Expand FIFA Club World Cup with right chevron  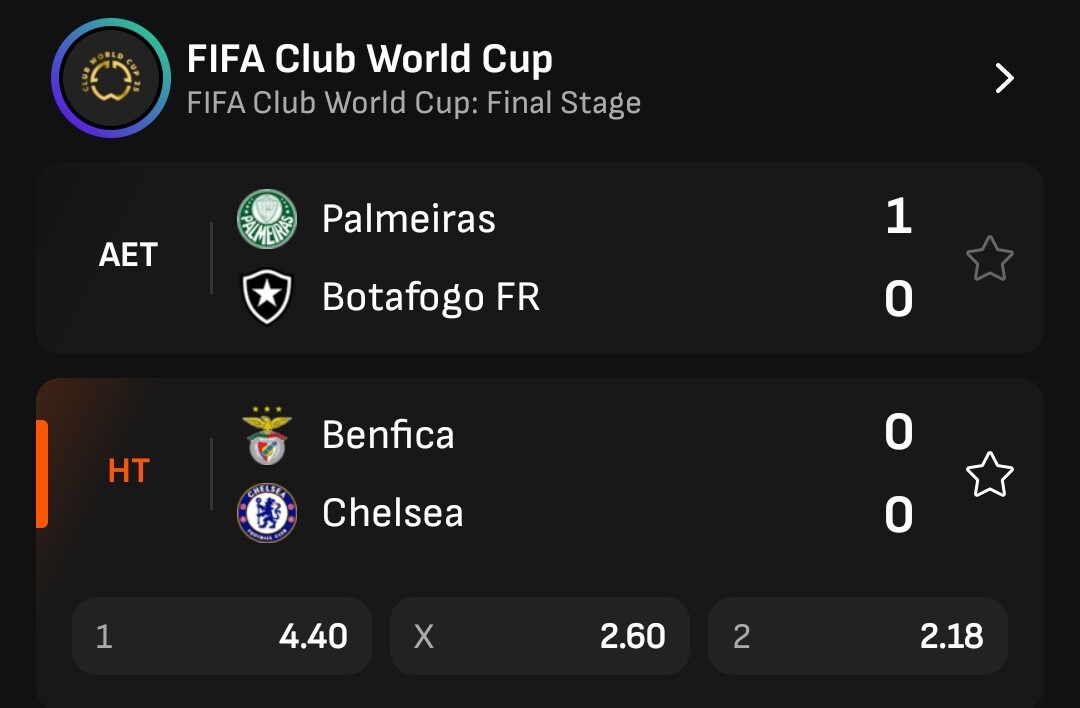point(1005,78)
